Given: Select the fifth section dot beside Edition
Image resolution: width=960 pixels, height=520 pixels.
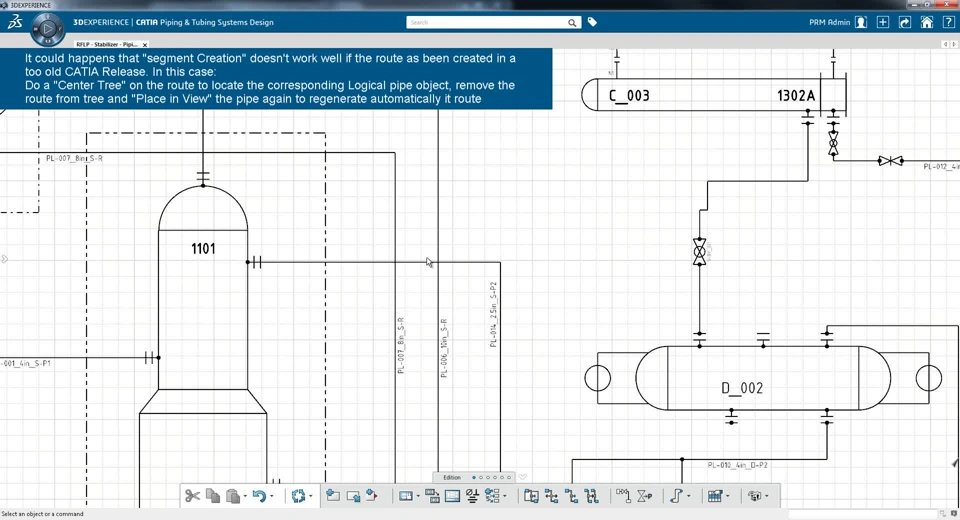Looking at the screenshot, I should [x=502, y=477].
